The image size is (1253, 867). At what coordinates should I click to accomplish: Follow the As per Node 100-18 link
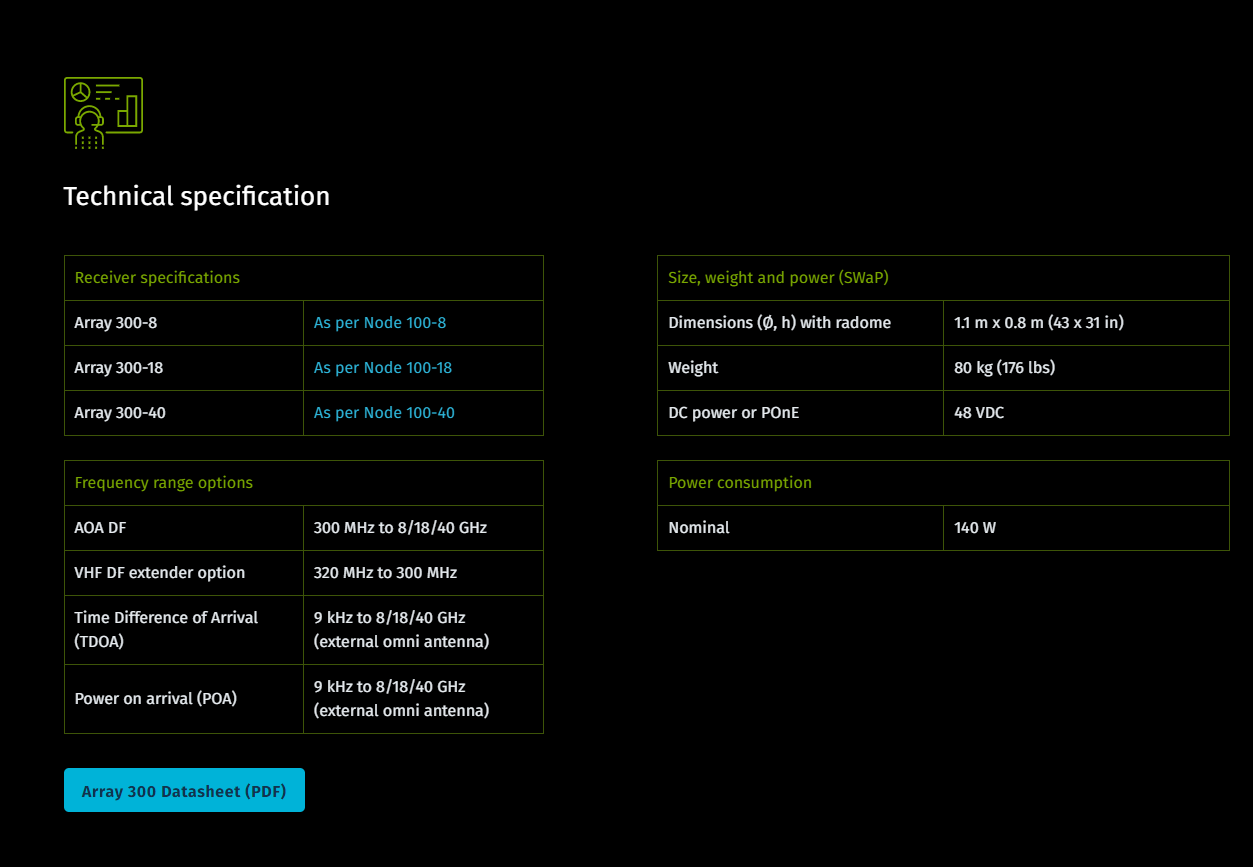[383, 368]
